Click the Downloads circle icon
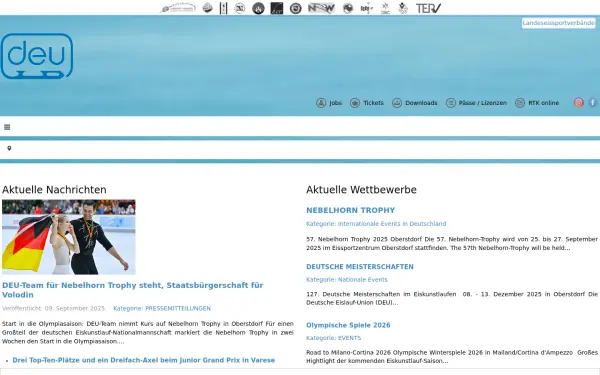This screenshot has width=600, height=375. point(397,103)
